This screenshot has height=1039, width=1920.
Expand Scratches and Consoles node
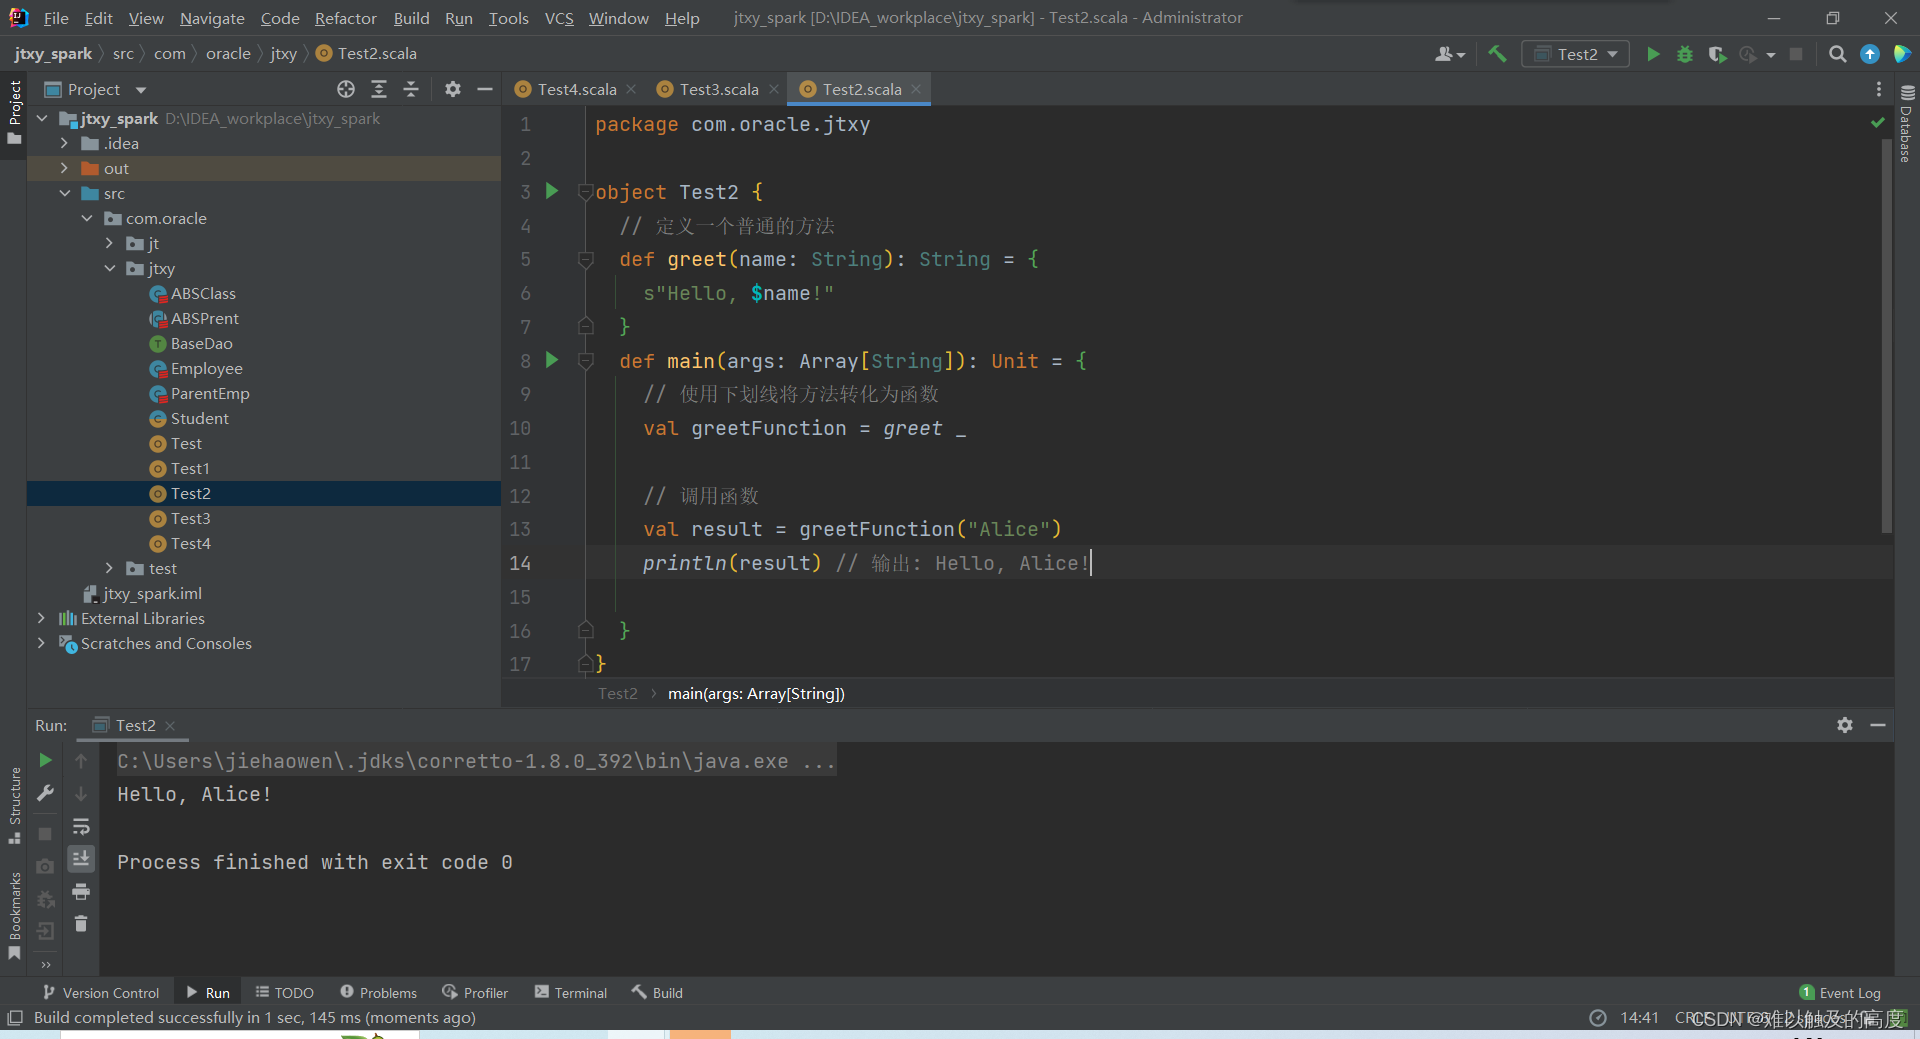[x=41, y=643]
